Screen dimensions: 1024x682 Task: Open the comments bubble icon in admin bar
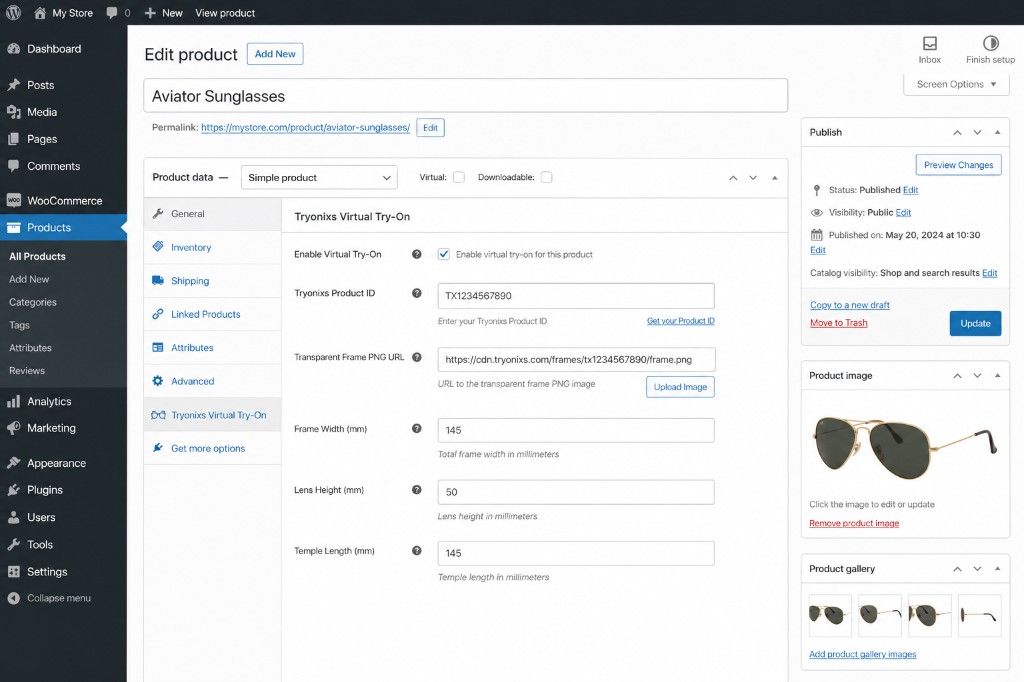[x=112, y=12]
